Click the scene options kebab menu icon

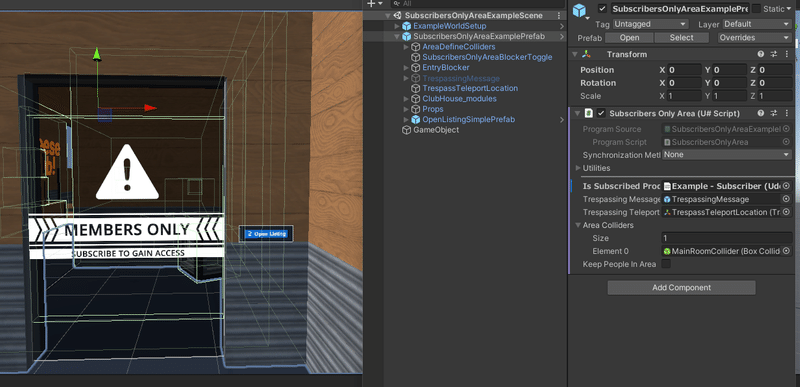[560, 15]
